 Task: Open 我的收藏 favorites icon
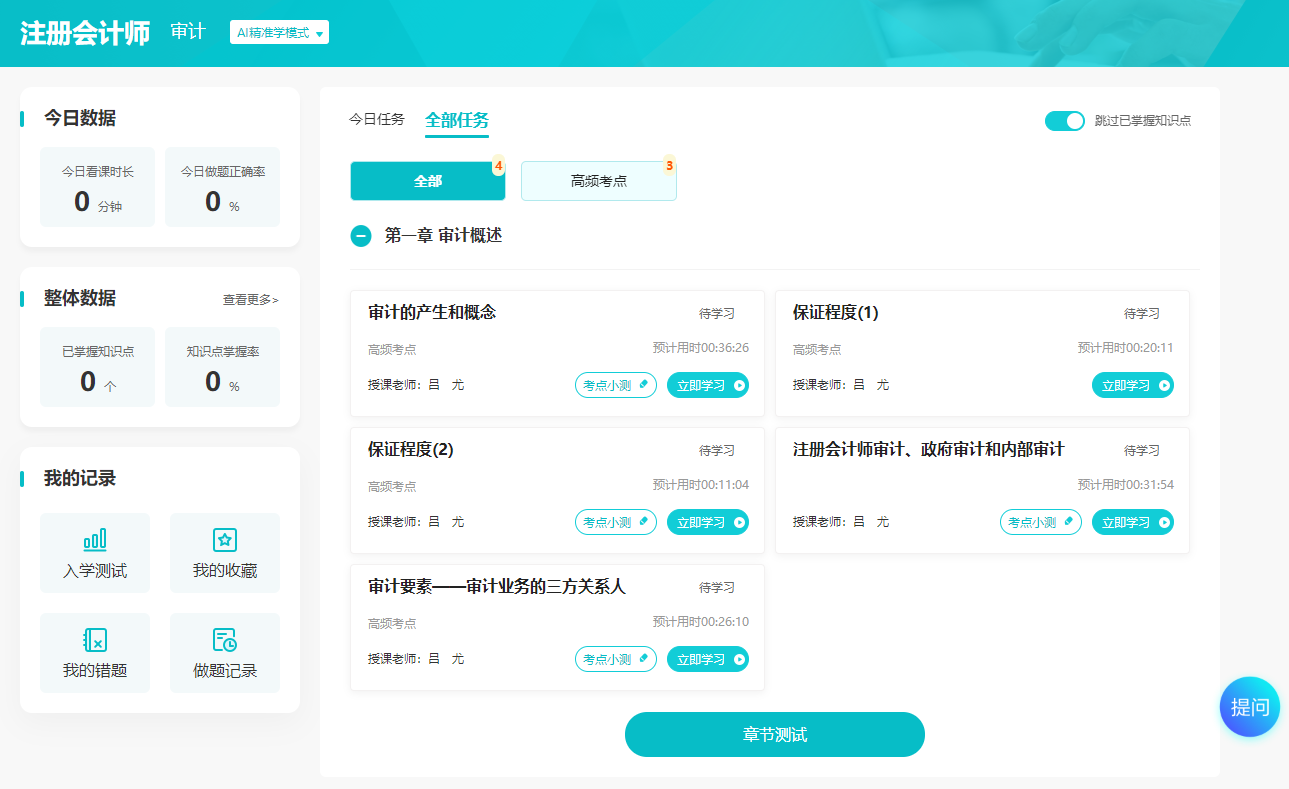tap(224, 553)
